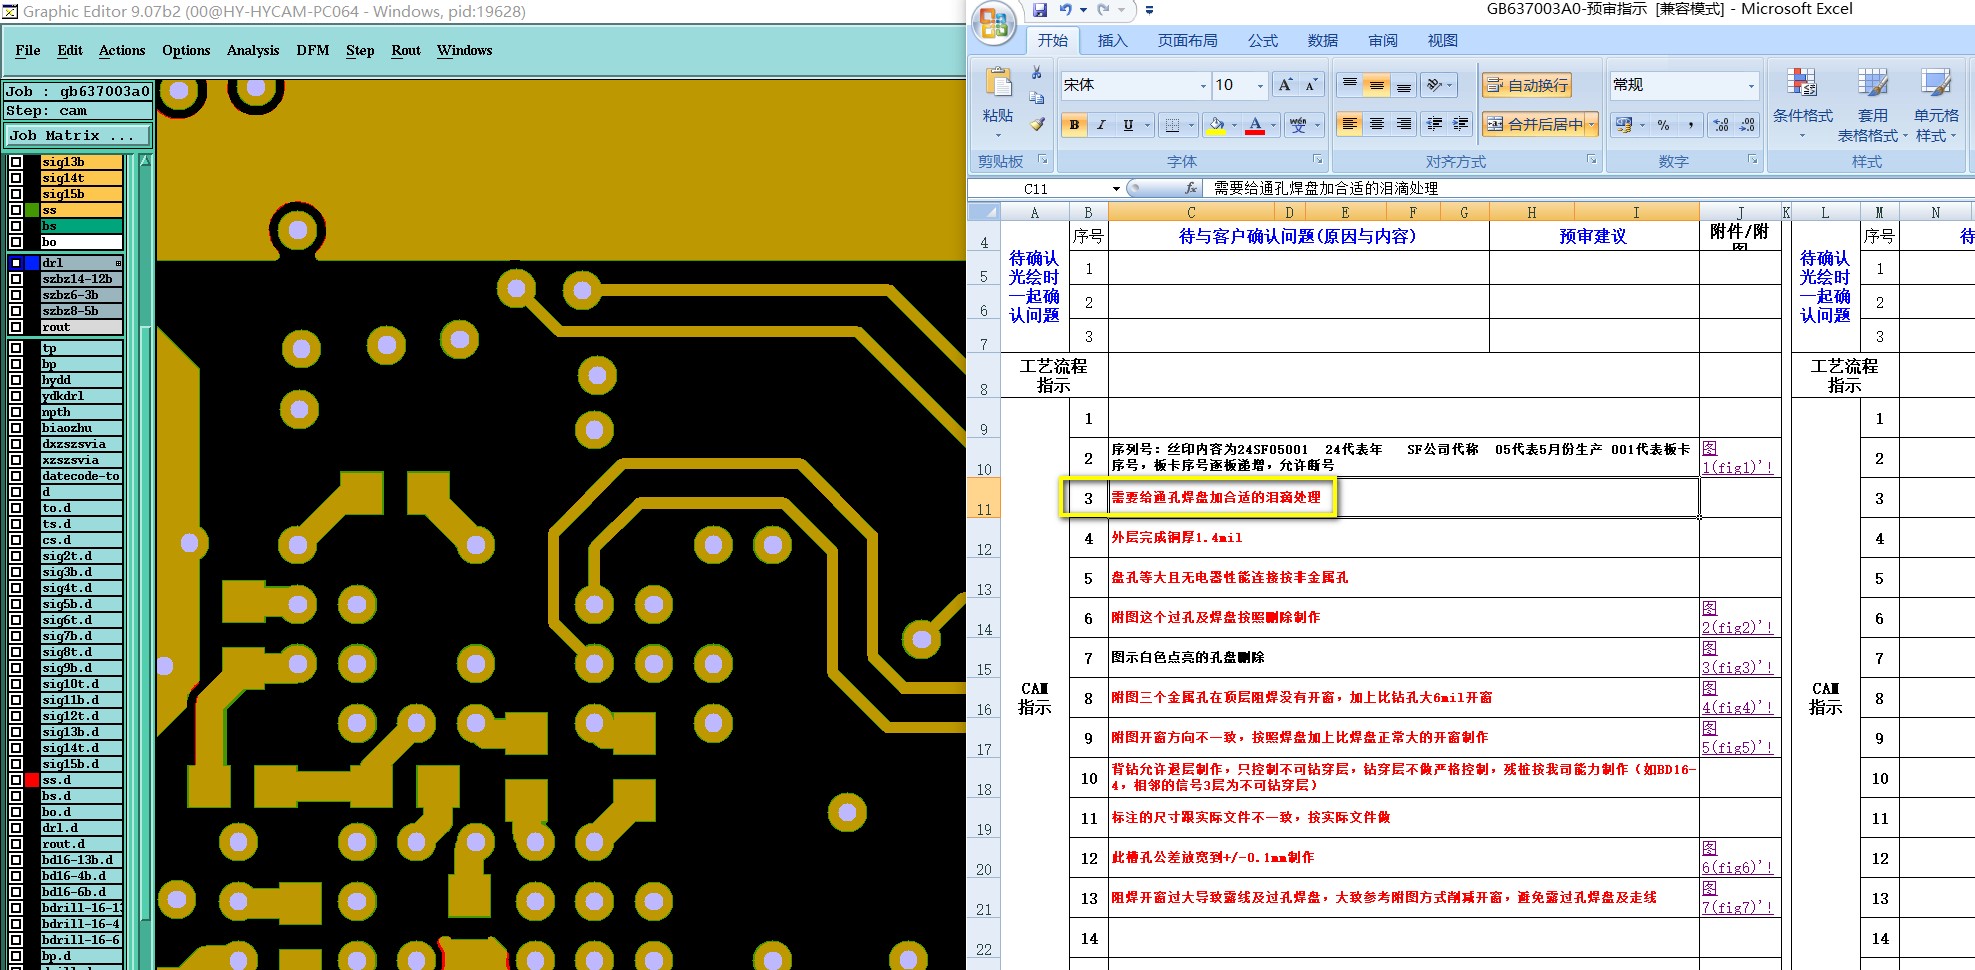
Task: Align cell text to the right
Action: 1404,124
